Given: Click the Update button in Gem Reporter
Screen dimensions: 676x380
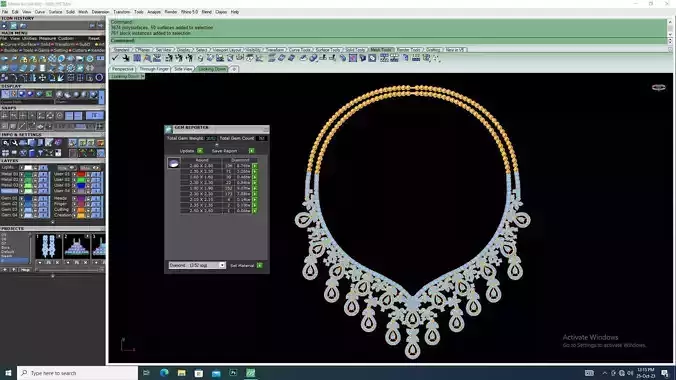Looking at the screenshot, I should pos(200,151).
